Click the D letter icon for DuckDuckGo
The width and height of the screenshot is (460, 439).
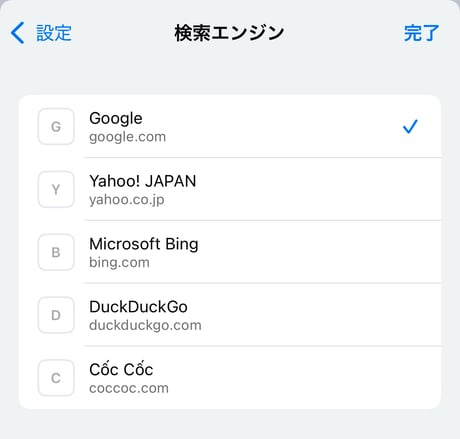click(56, 315)
